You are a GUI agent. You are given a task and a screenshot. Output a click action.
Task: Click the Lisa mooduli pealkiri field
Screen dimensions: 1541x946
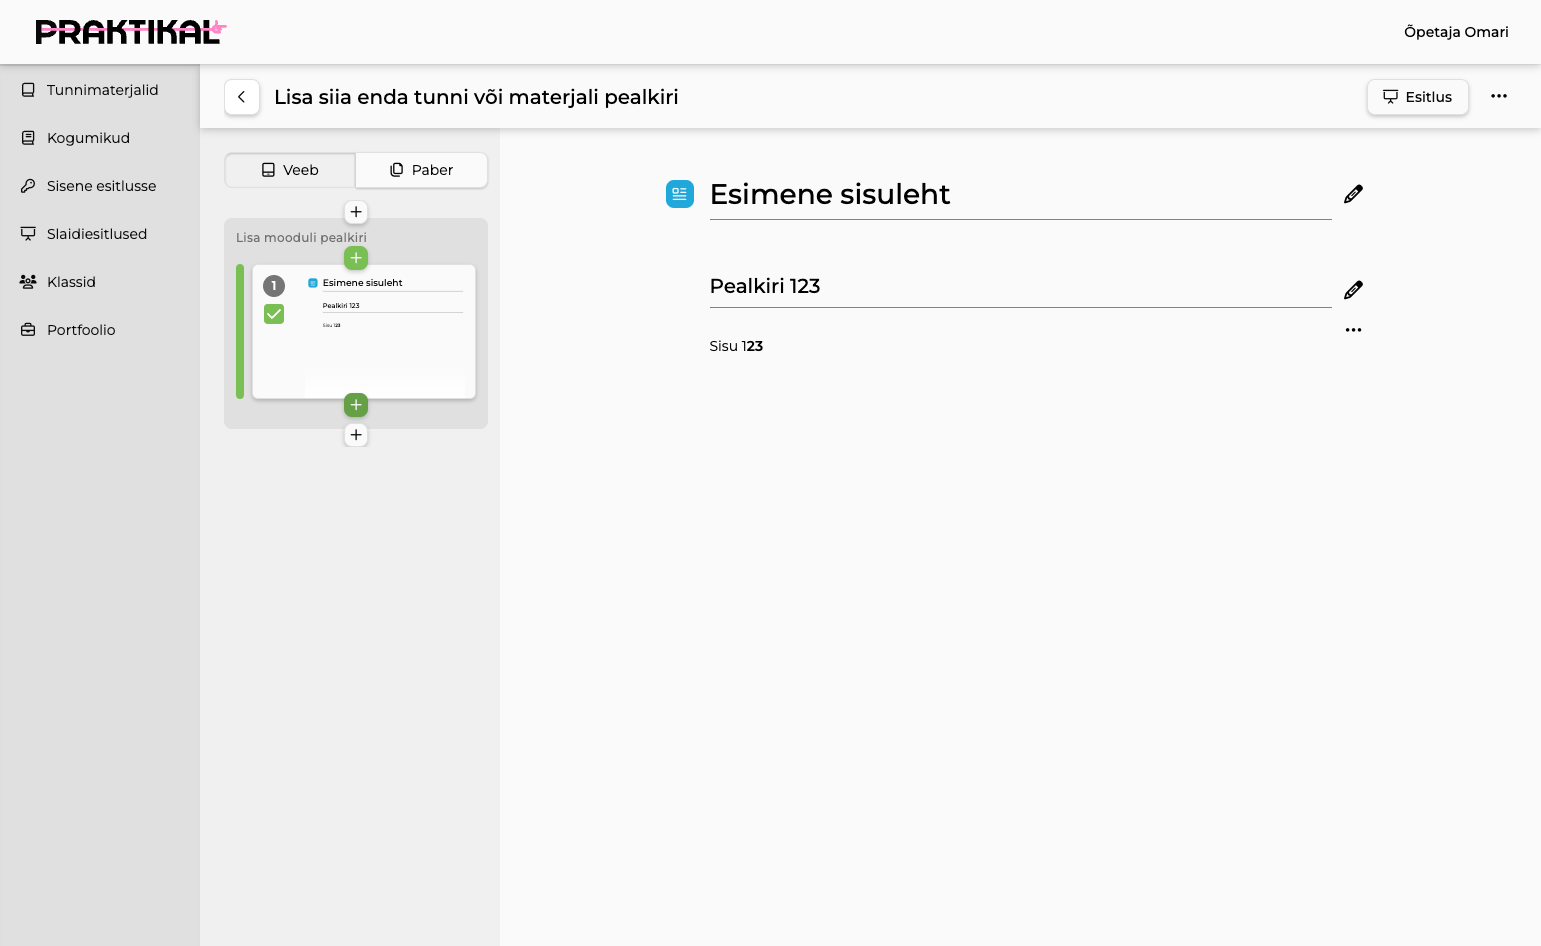coord(301,238)
